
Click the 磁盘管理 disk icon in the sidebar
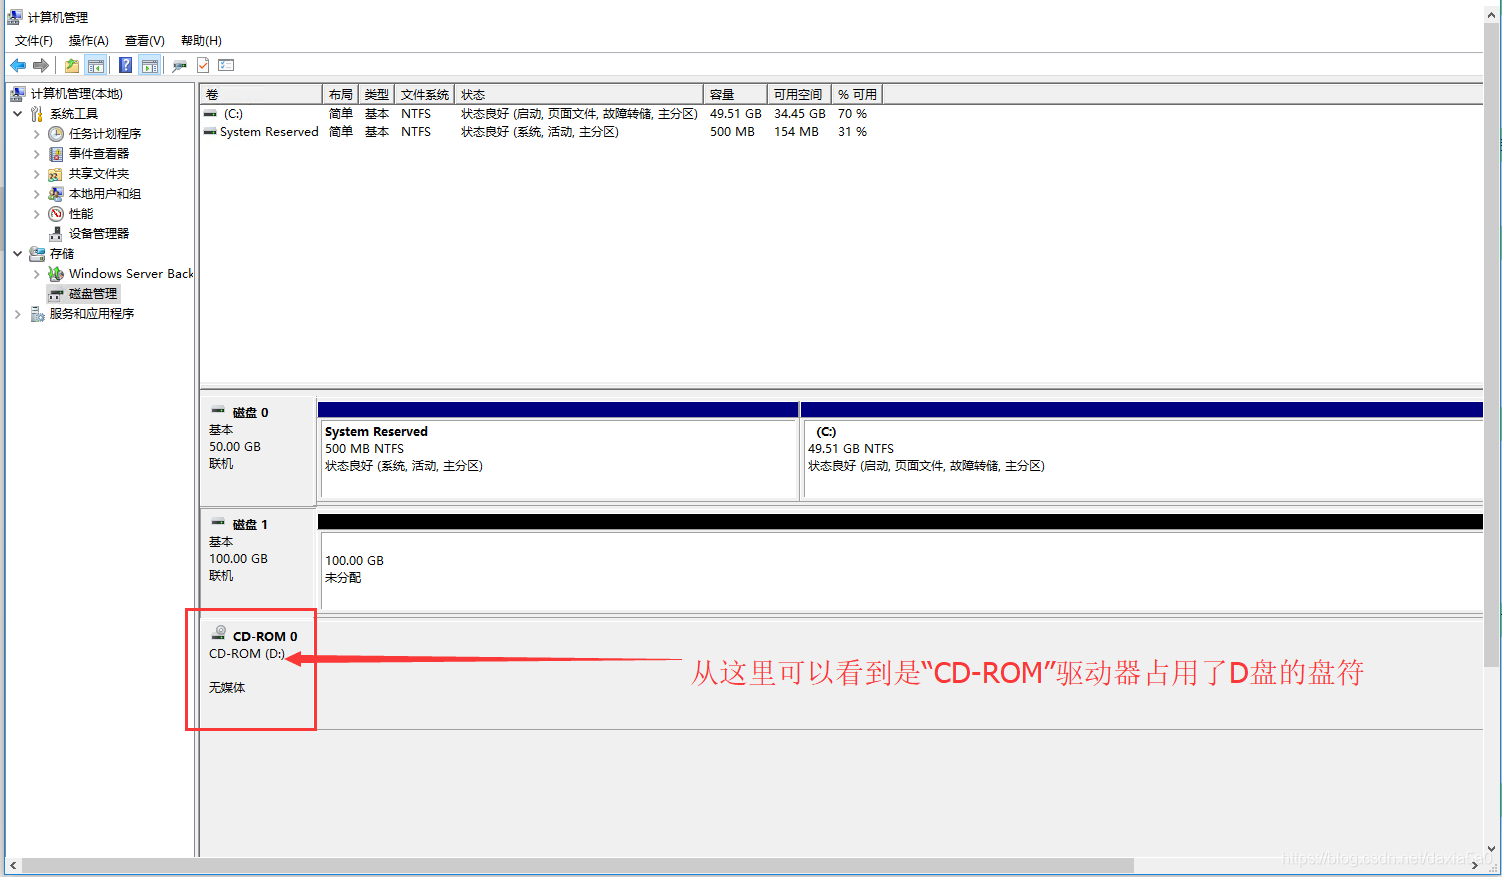pos(56,293)
